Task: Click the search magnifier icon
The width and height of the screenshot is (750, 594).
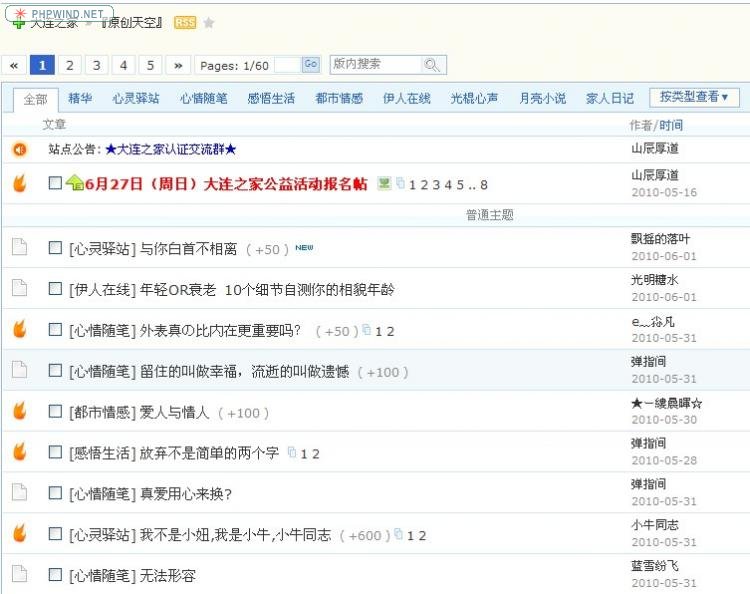Action: (432, 65)
